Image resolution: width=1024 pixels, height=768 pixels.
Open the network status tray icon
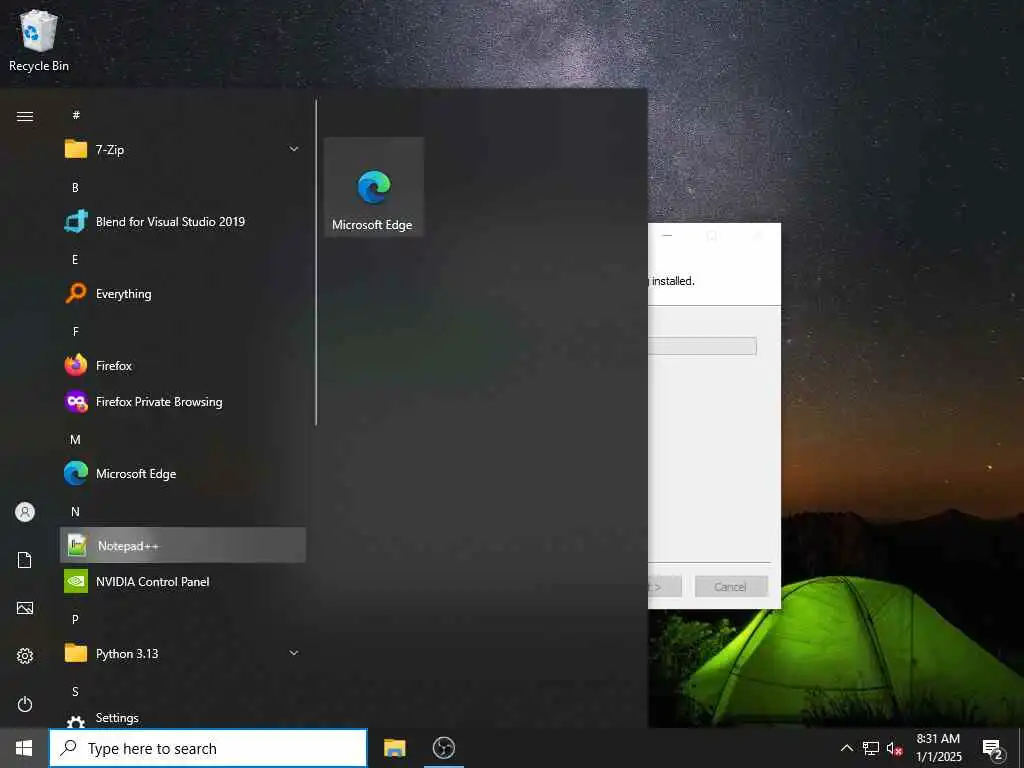(871, 748)
